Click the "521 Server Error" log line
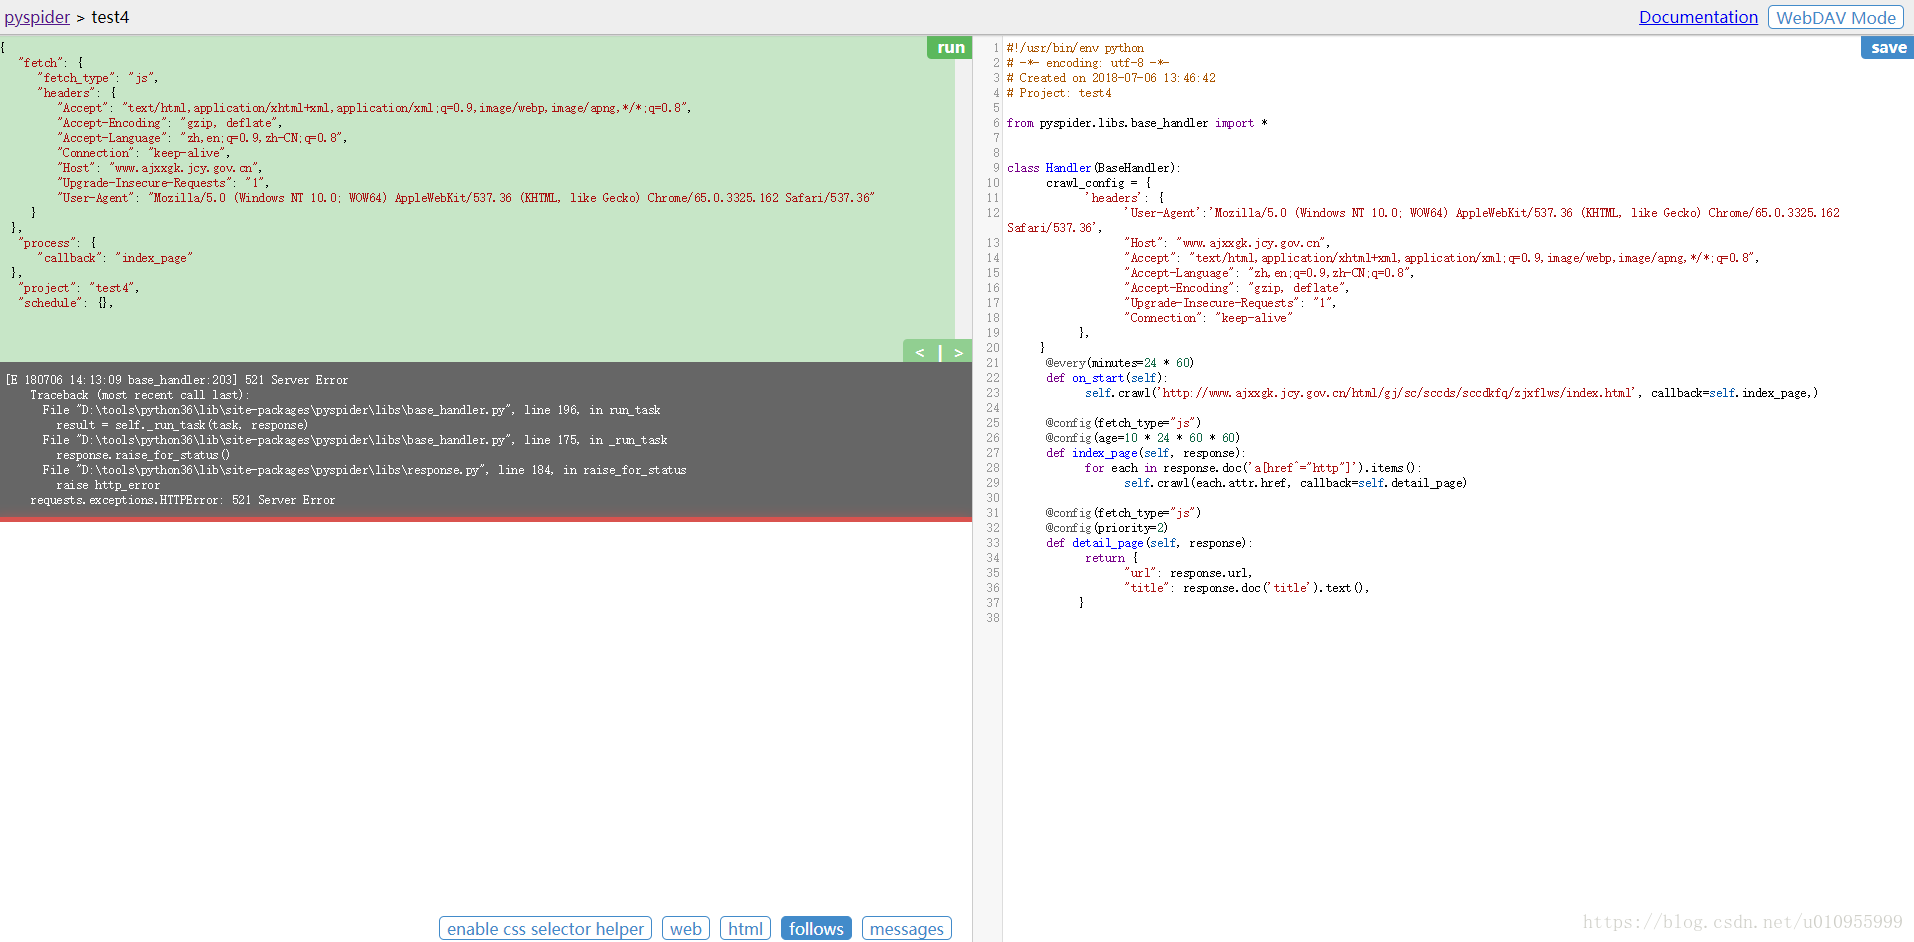Viewport: 1914px width, 942px height. coord(177,380)
